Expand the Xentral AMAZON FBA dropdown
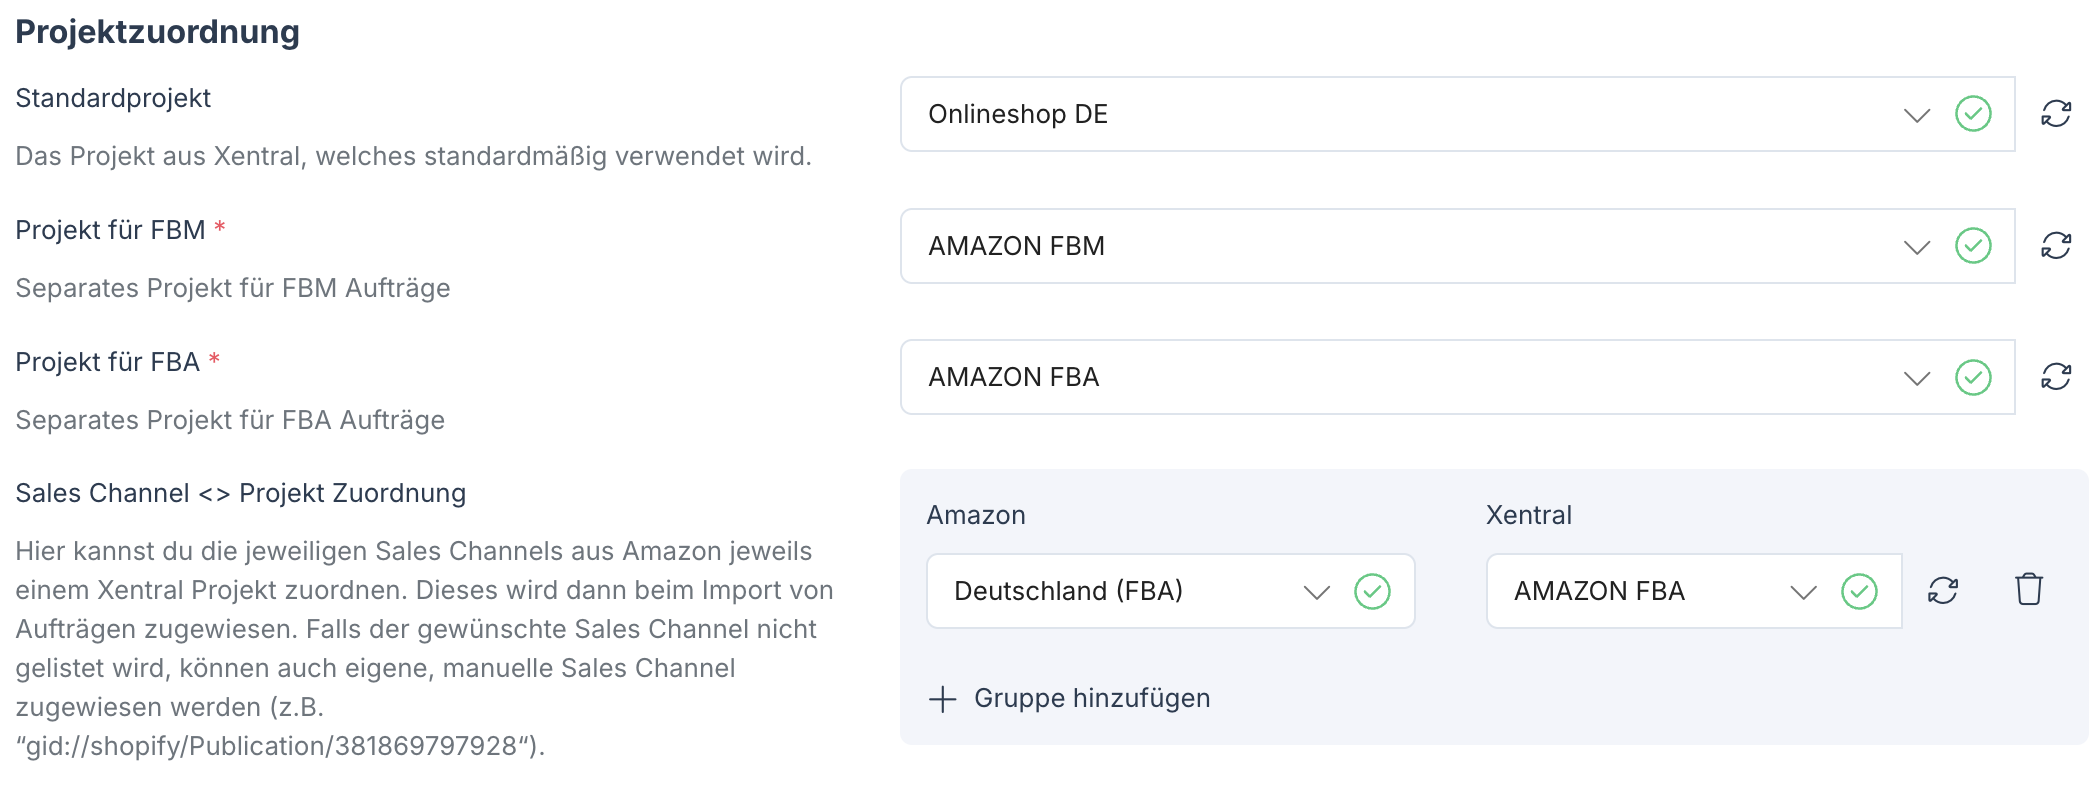The height and width of the screenshot is (786, 2100). (1803, 592)
